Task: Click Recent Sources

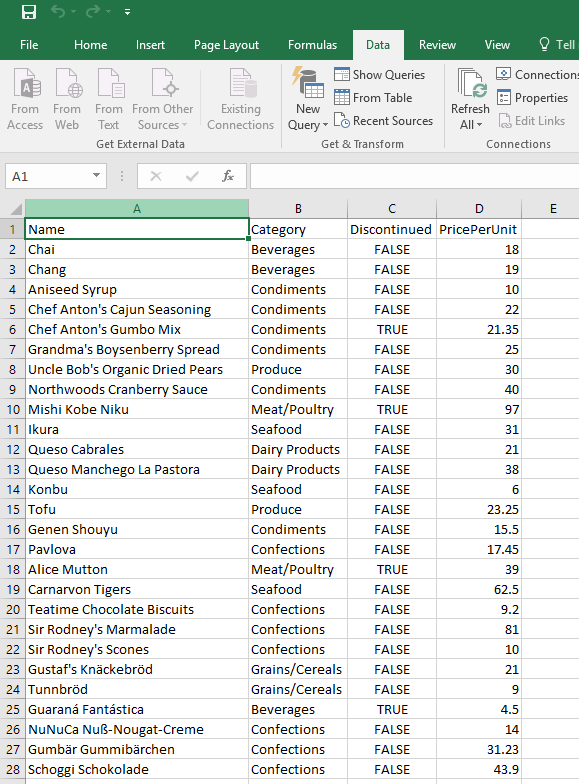Action: [384, 120]
